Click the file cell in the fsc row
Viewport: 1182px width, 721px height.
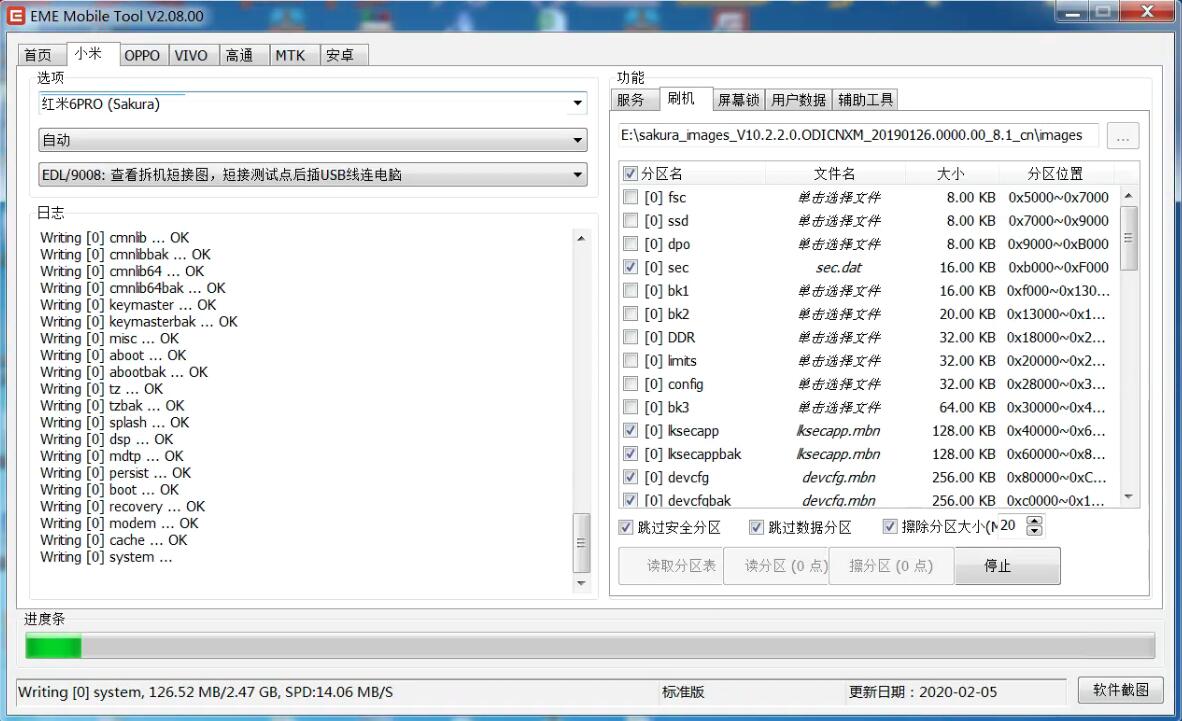point(838,197)
